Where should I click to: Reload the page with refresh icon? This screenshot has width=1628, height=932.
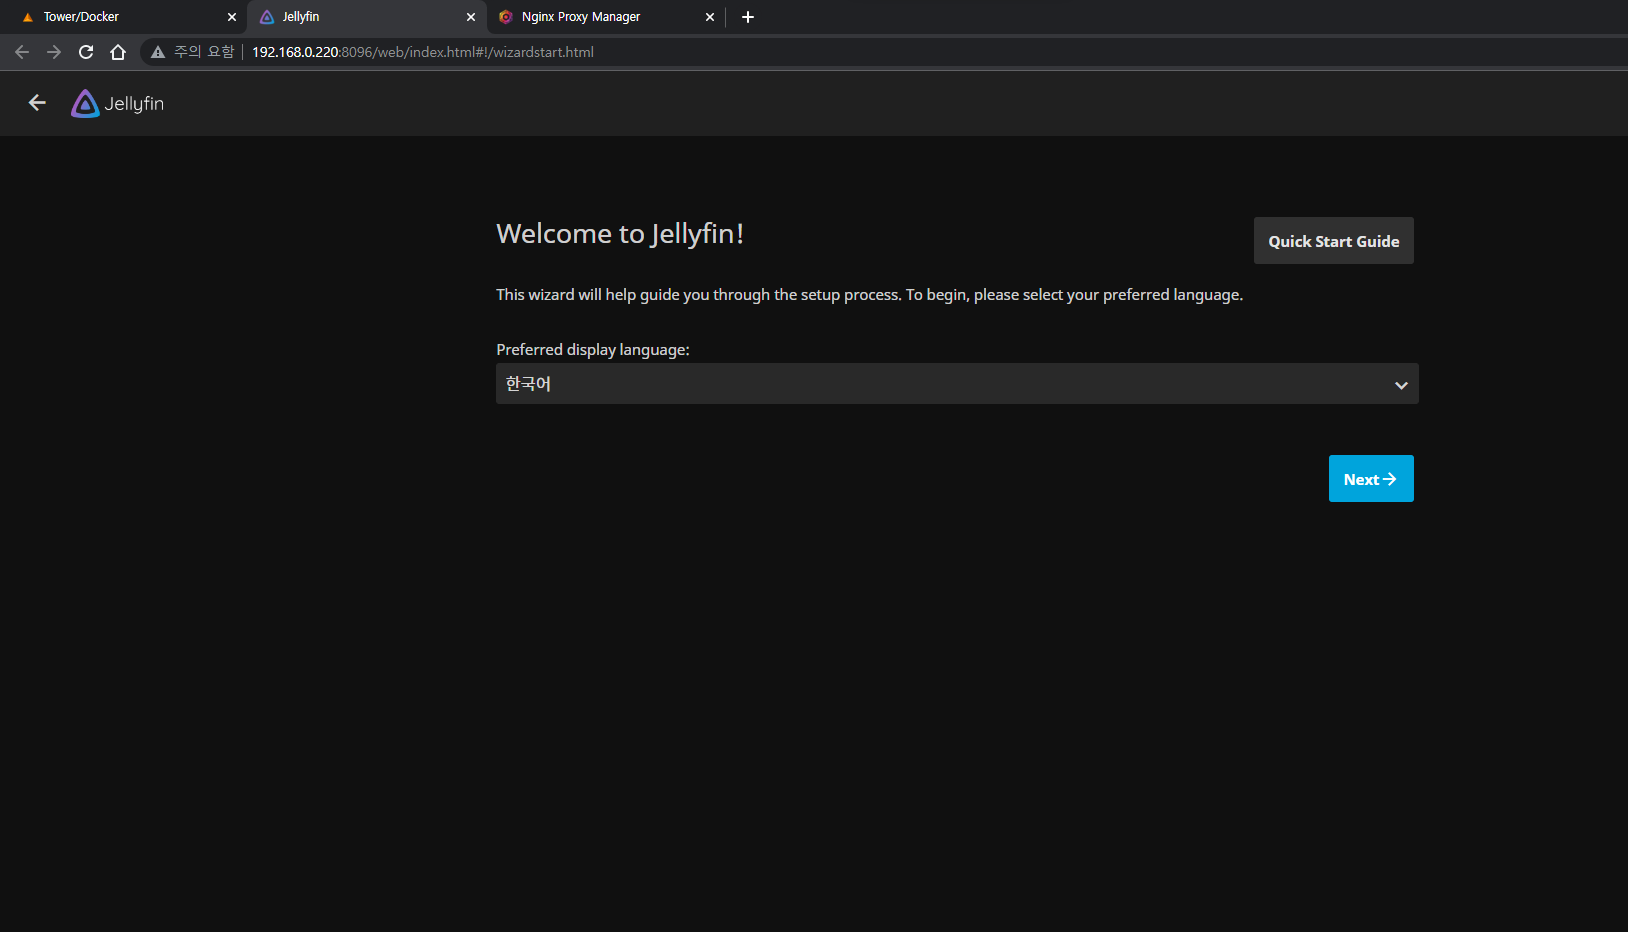(86, 52)
